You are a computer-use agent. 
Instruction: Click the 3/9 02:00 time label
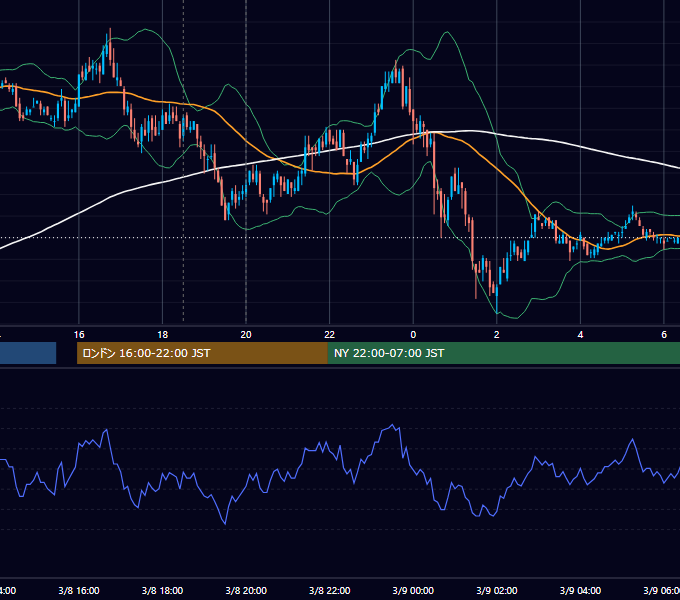[x=497, y=590]
